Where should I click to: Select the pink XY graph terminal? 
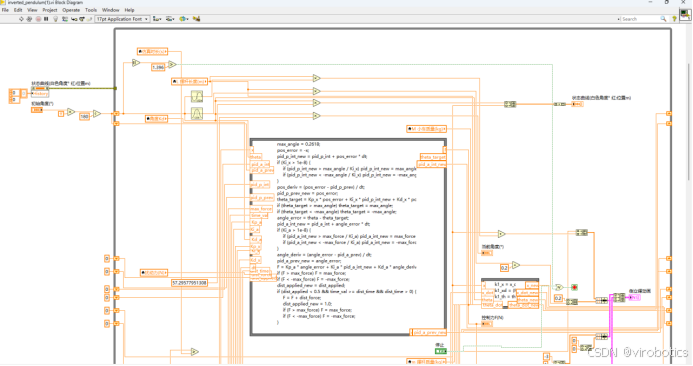point(635,297)
